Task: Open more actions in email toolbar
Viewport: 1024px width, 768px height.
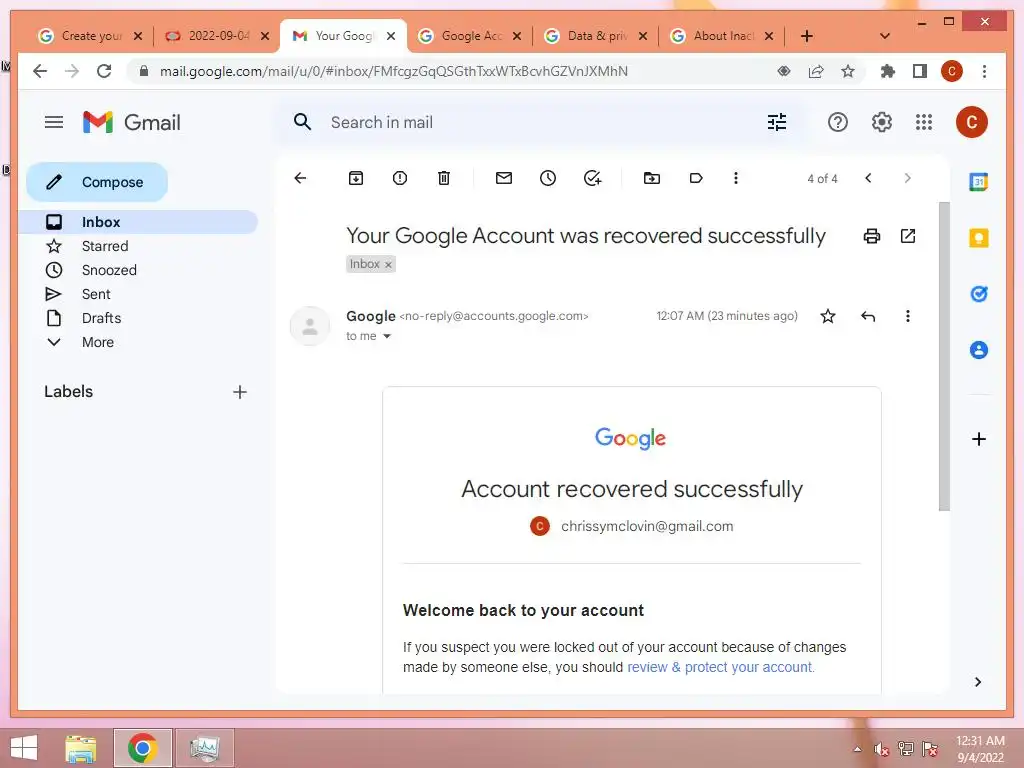Action: pos(735,178)
